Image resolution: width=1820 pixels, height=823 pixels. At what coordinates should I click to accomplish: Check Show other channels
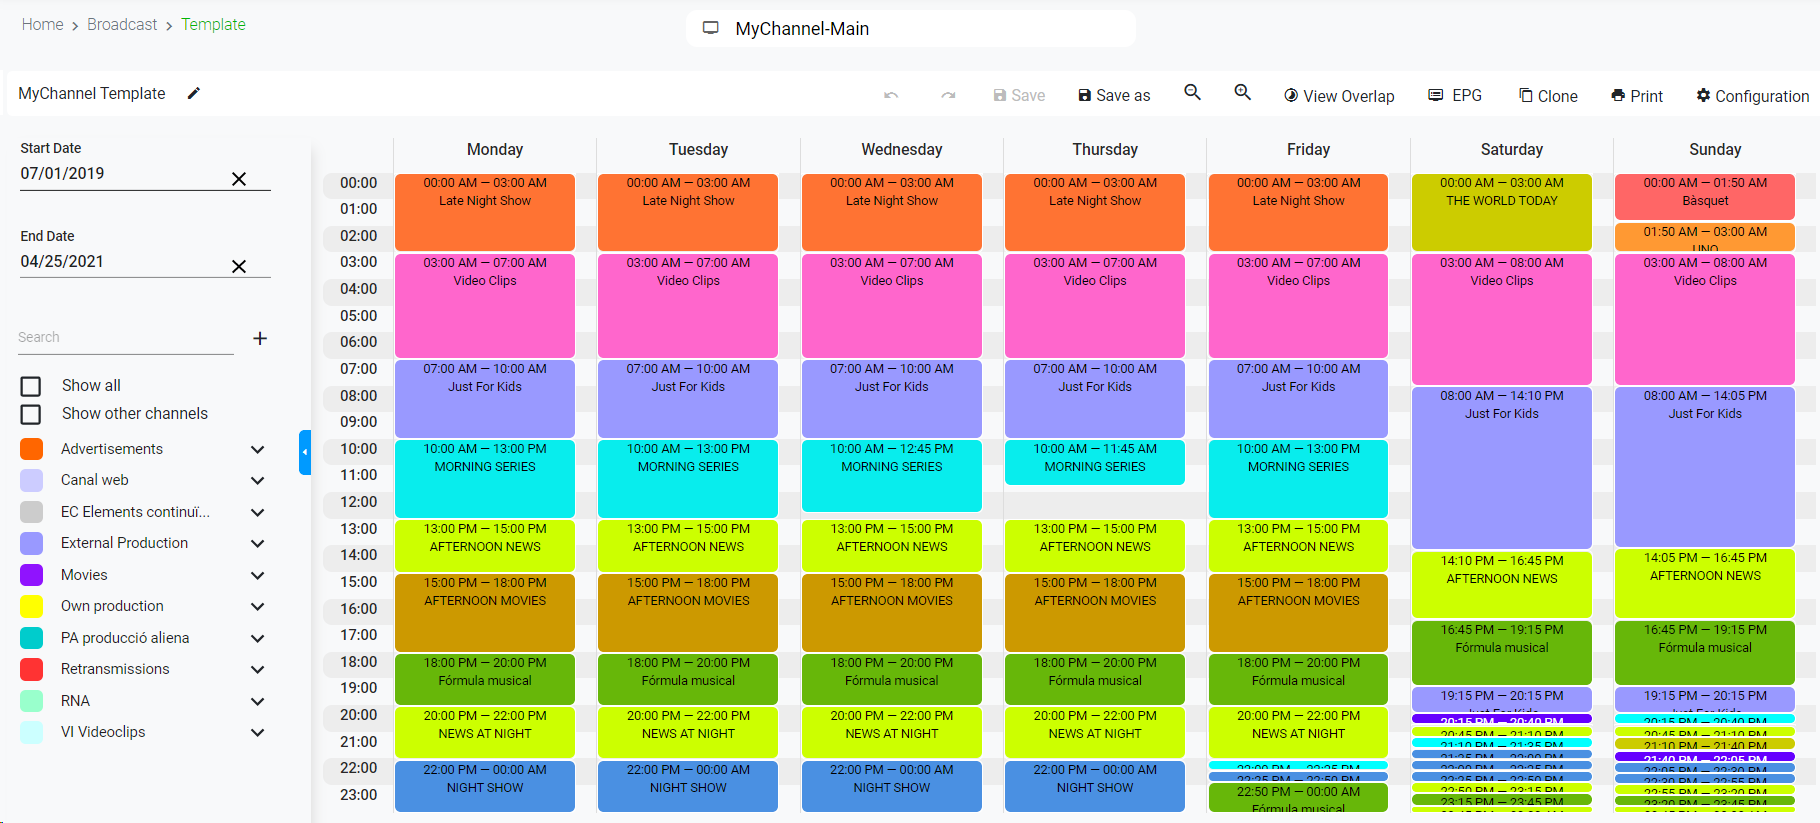[x=31, y=414]
